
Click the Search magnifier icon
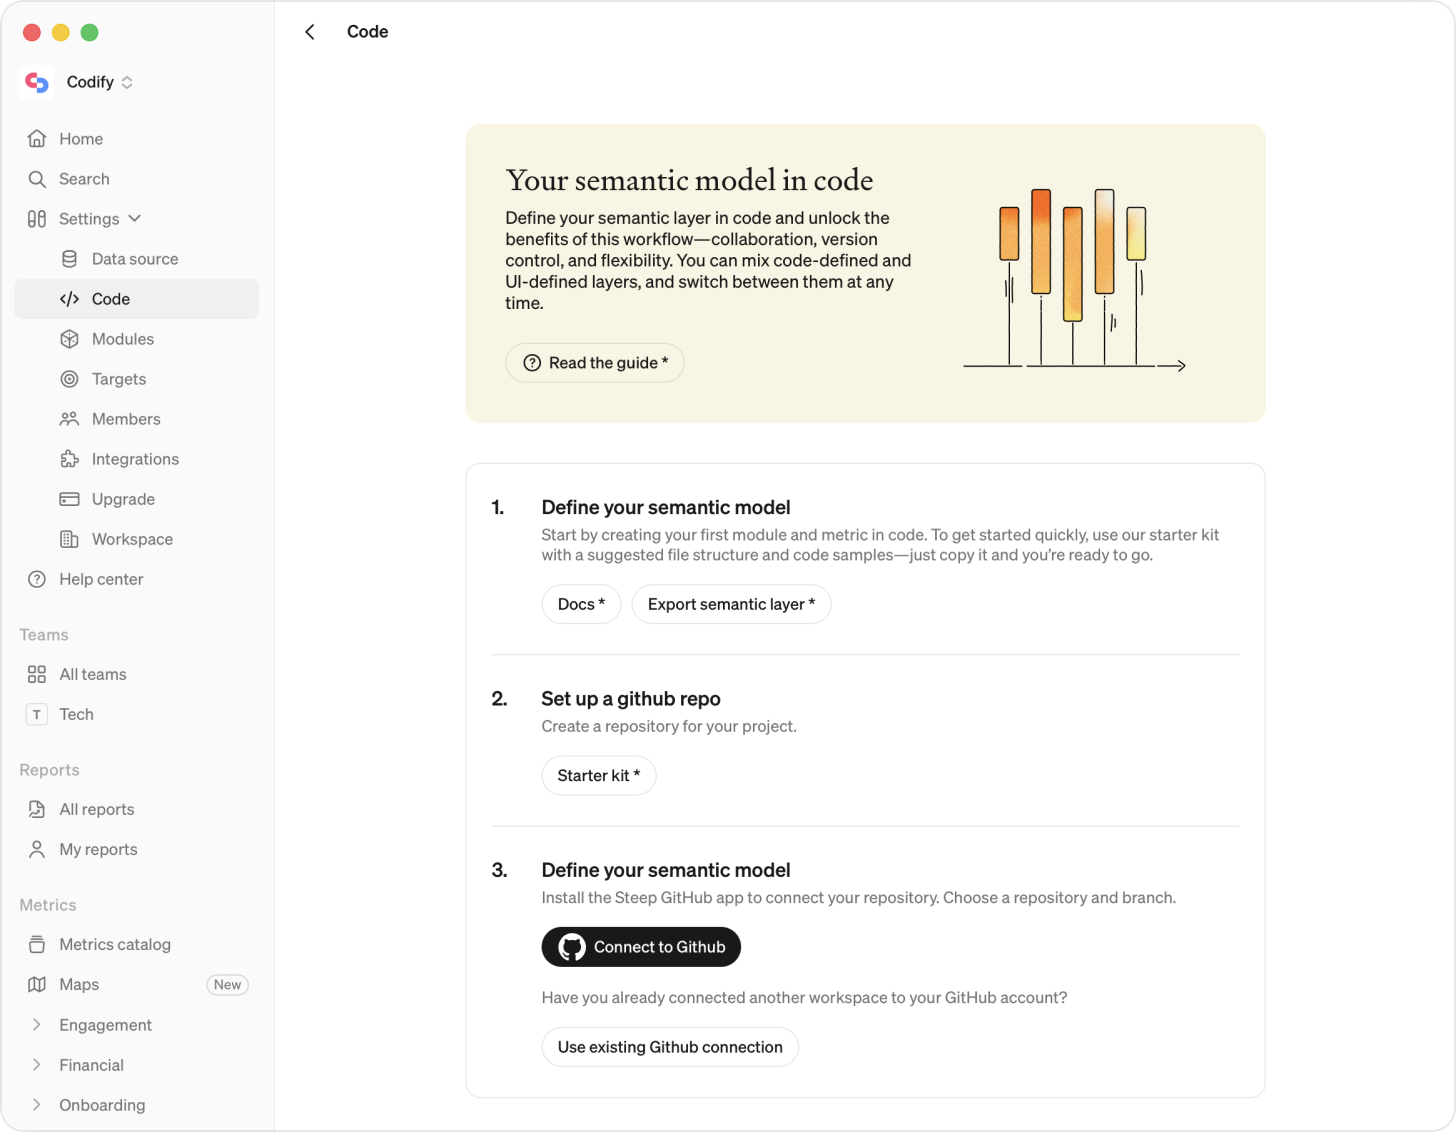coord(36,178)
